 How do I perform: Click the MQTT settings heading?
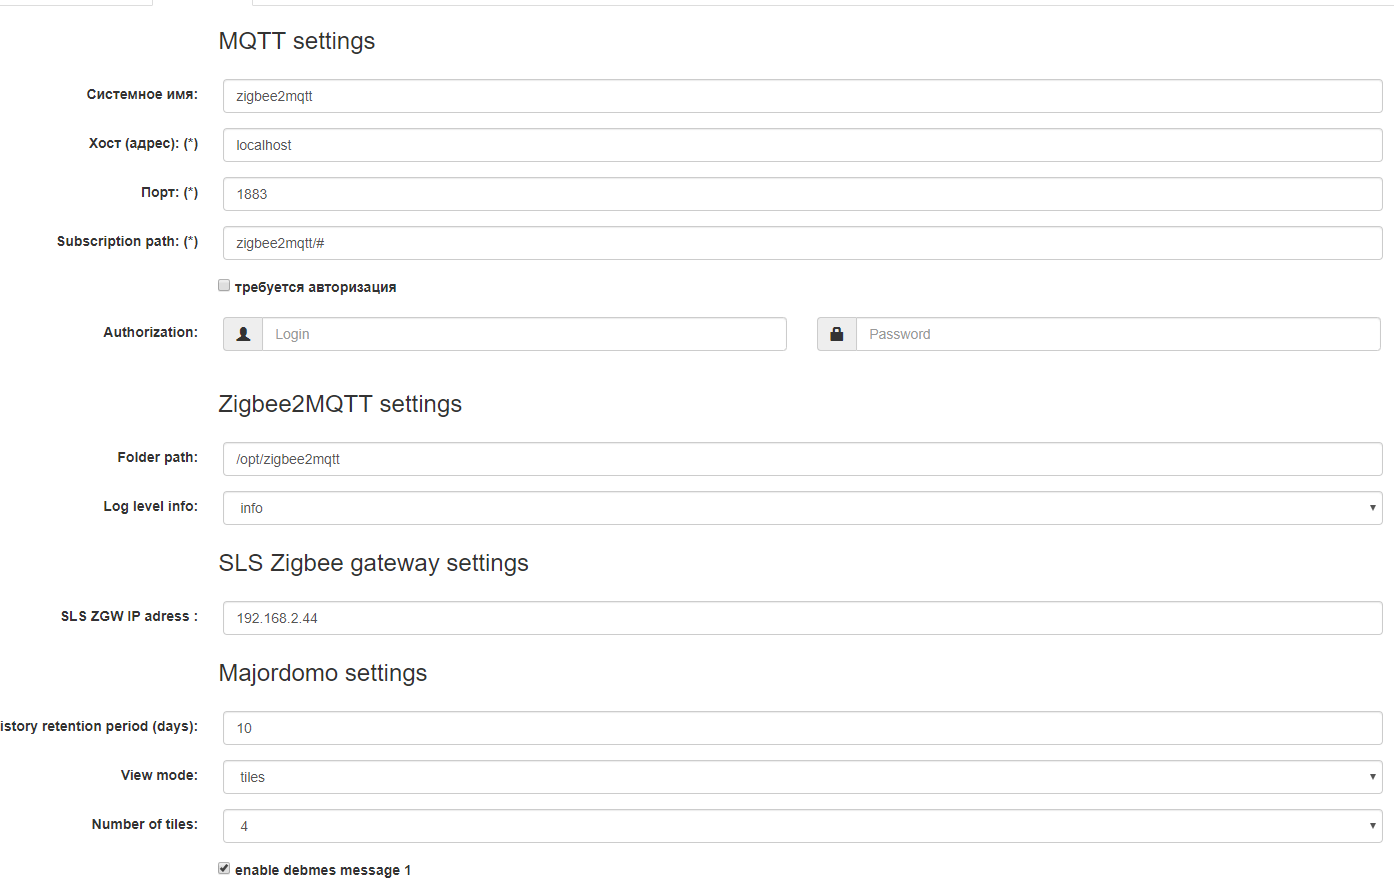tap(297, 41)
